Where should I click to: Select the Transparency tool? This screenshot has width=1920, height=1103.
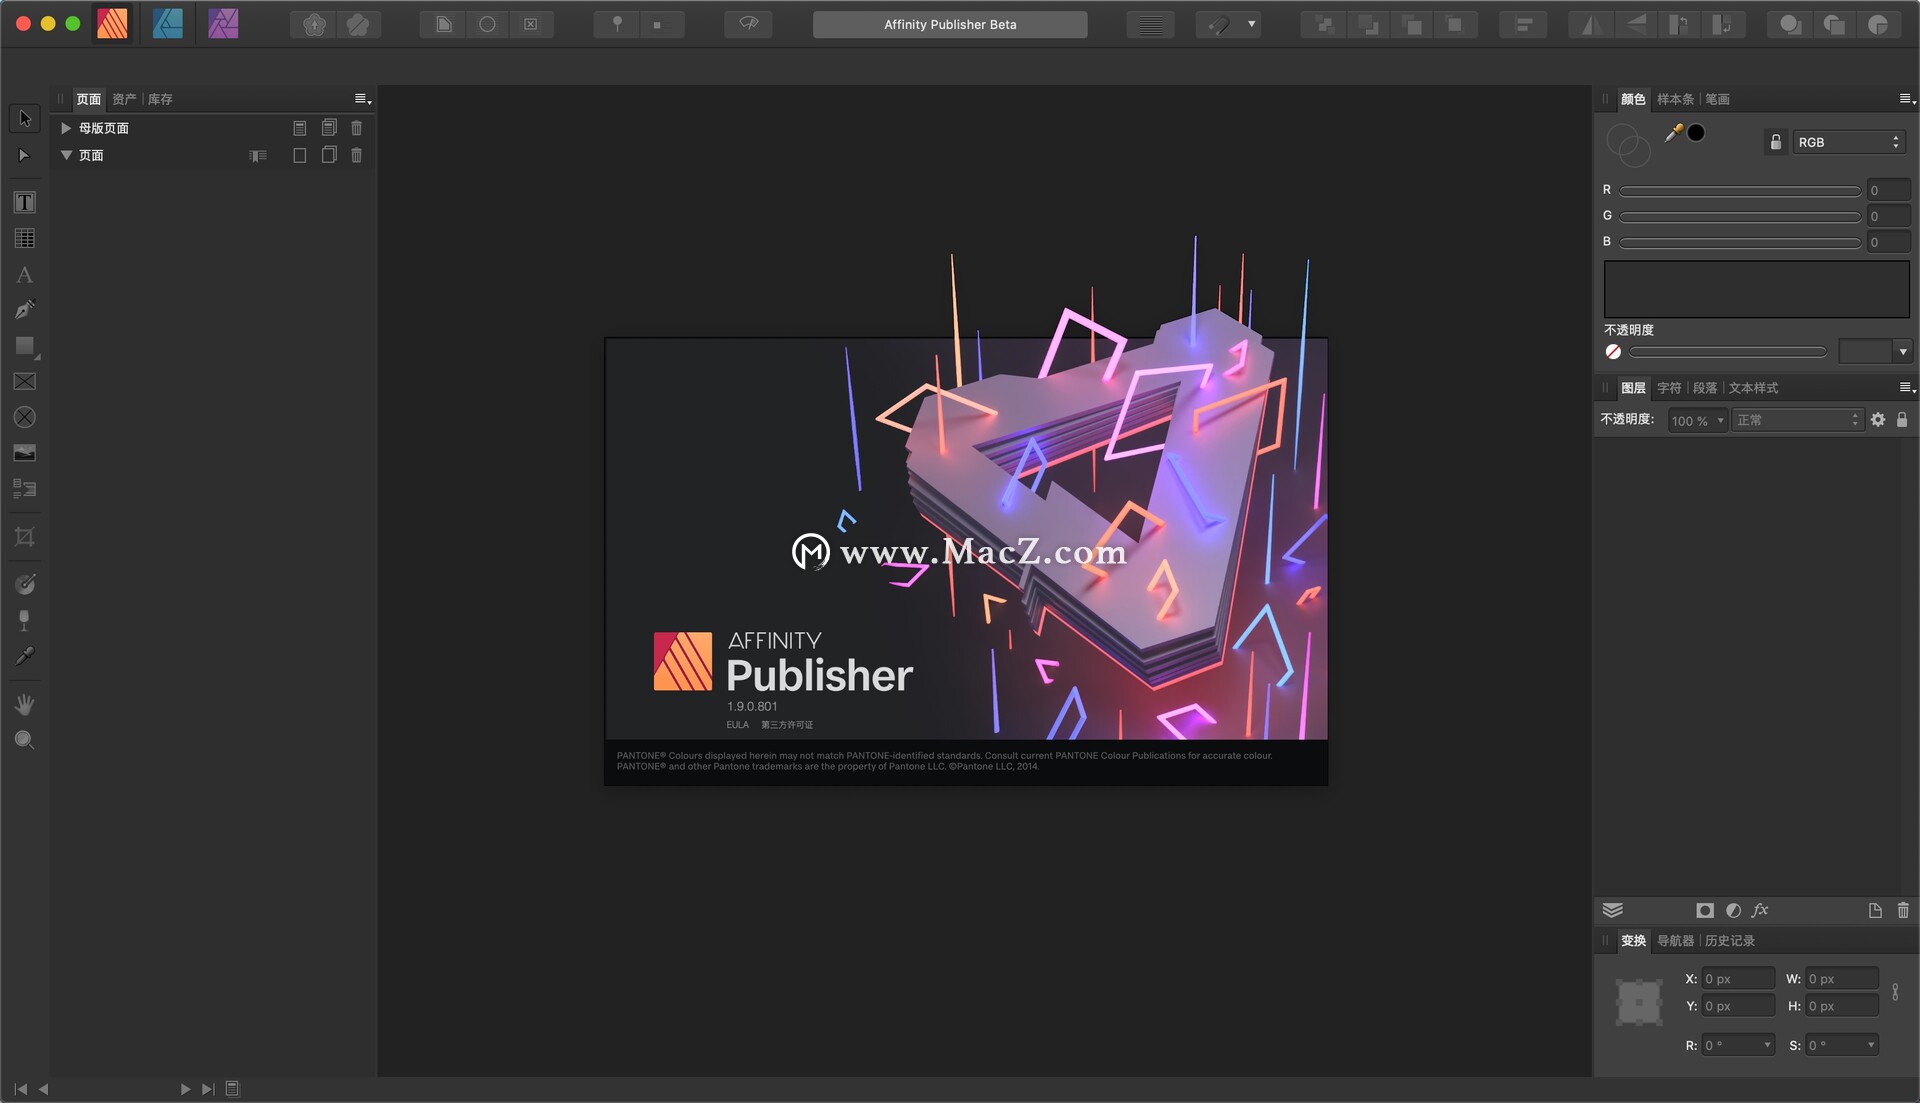click(x=25, y=620)
